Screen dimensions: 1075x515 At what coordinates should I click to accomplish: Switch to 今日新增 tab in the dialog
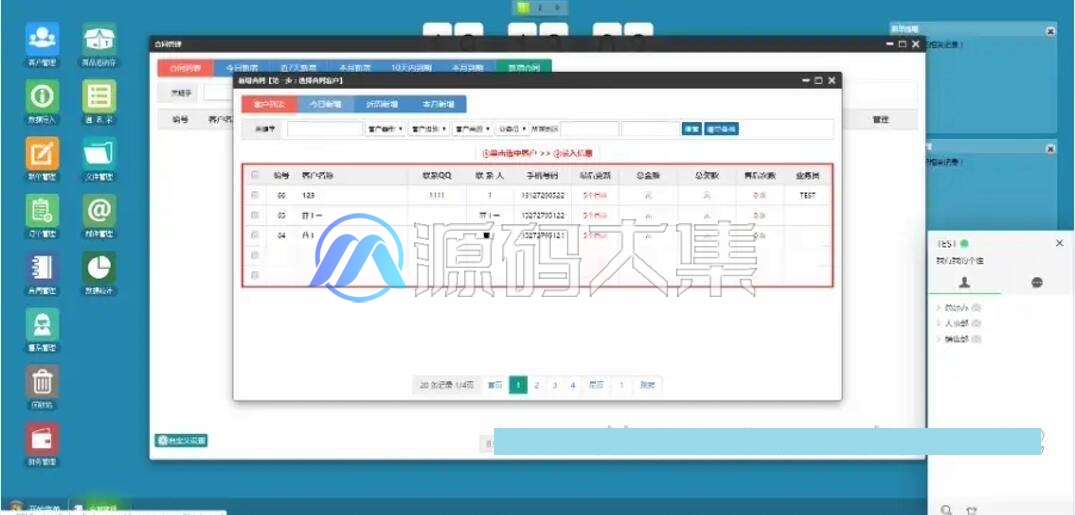[x=325, y=104]
